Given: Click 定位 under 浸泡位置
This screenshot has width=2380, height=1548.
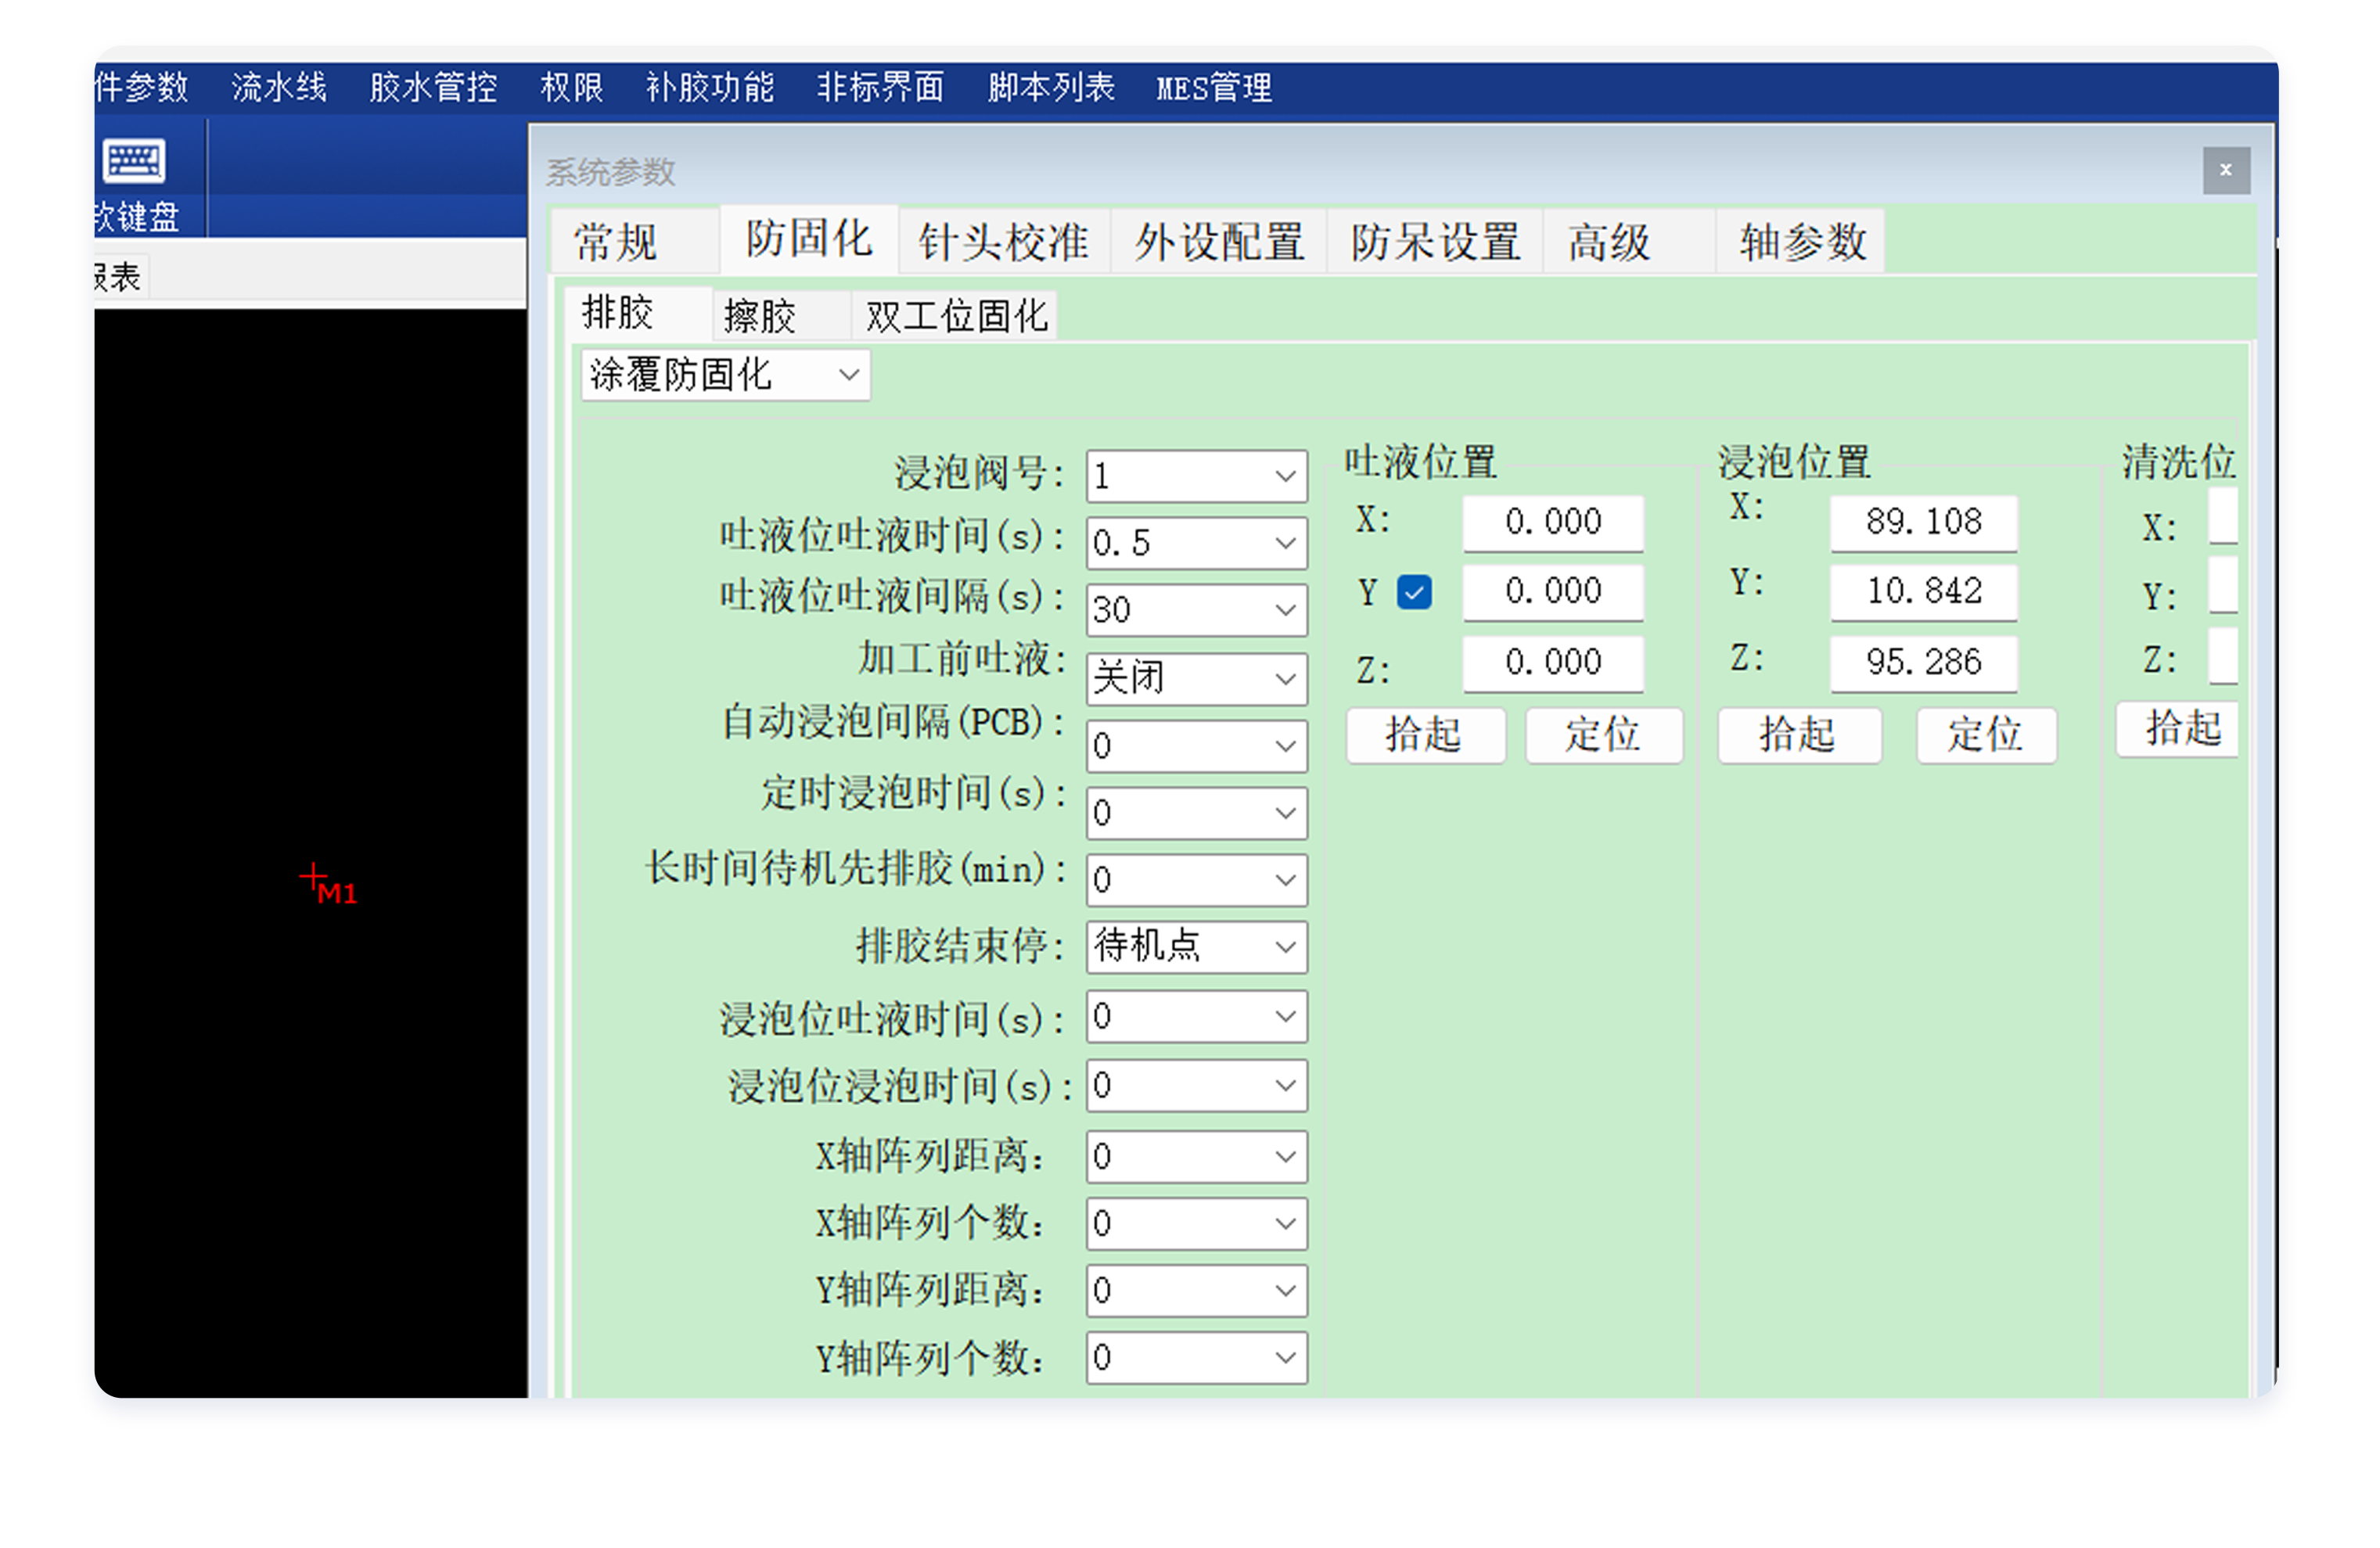Looking at the screenshot, I should [1985, 735].
